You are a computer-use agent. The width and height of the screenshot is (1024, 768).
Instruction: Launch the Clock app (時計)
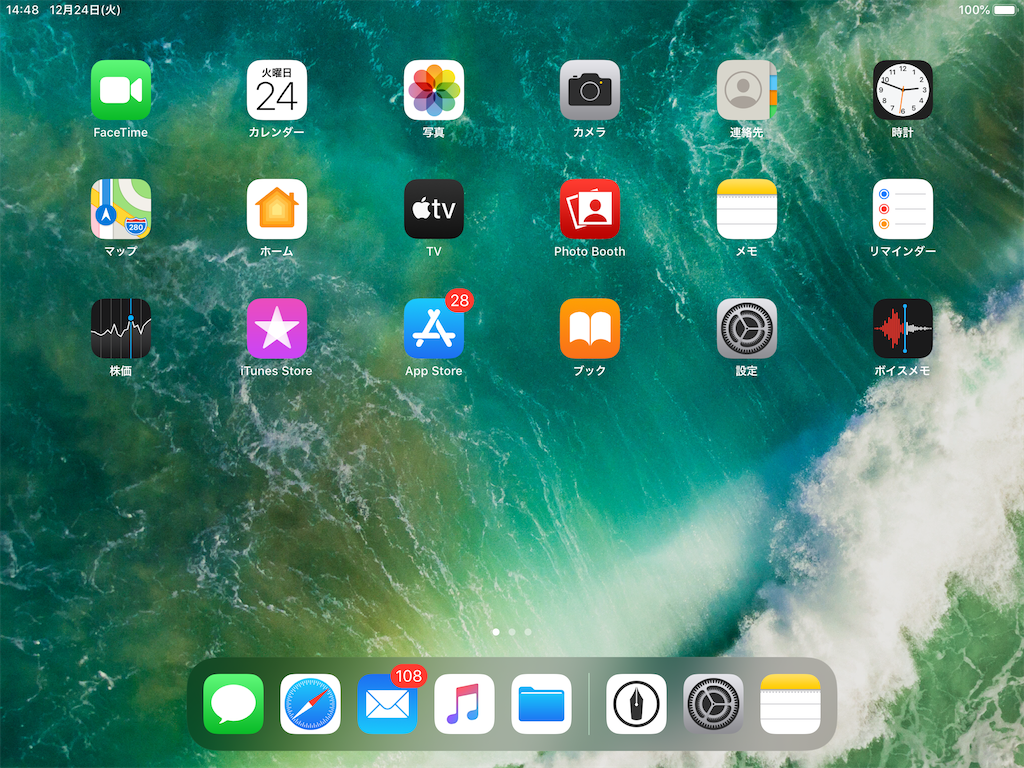(x=903, y=90)
